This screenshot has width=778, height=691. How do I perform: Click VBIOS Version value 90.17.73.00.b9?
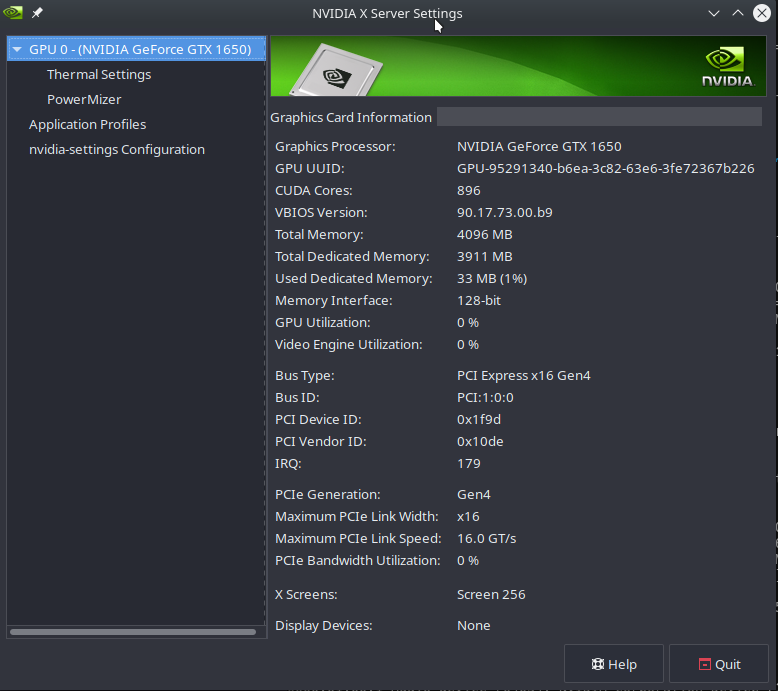click(x=505, y=212)
